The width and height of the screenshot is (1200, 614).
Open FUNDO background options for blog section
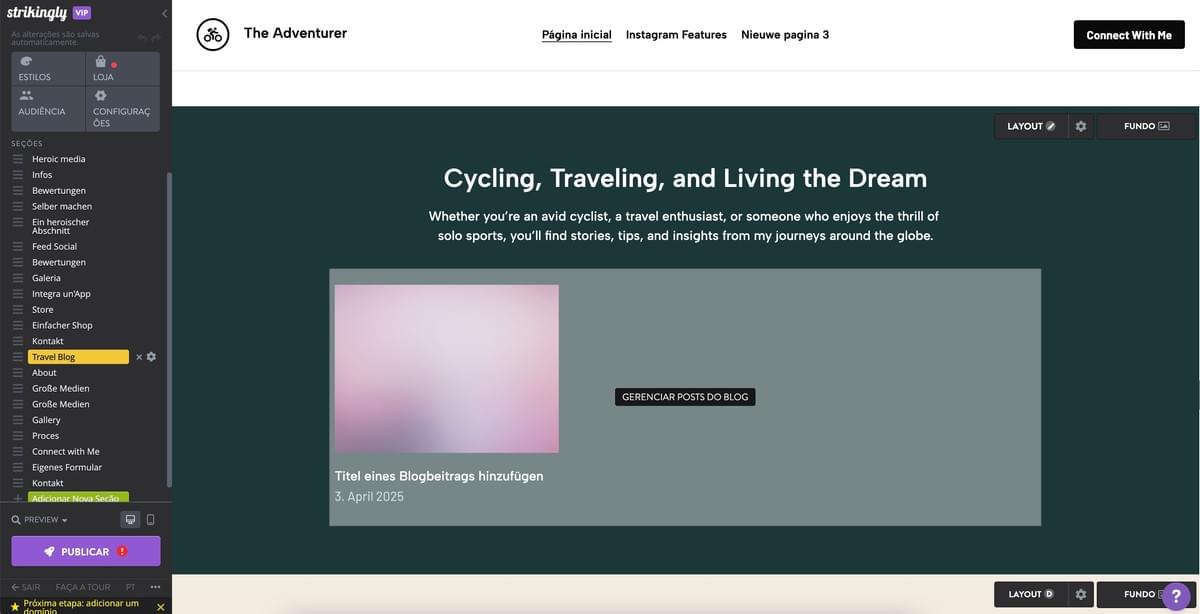click(1146, 126)
